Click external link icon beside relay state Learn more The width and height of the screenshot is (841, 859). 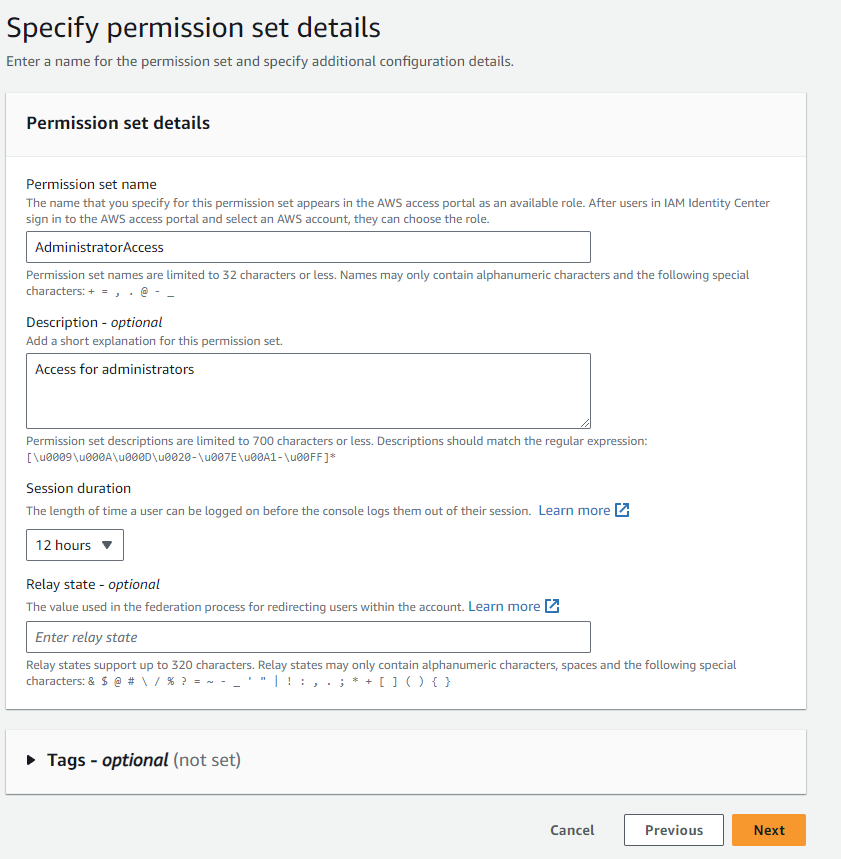[552, 606]
